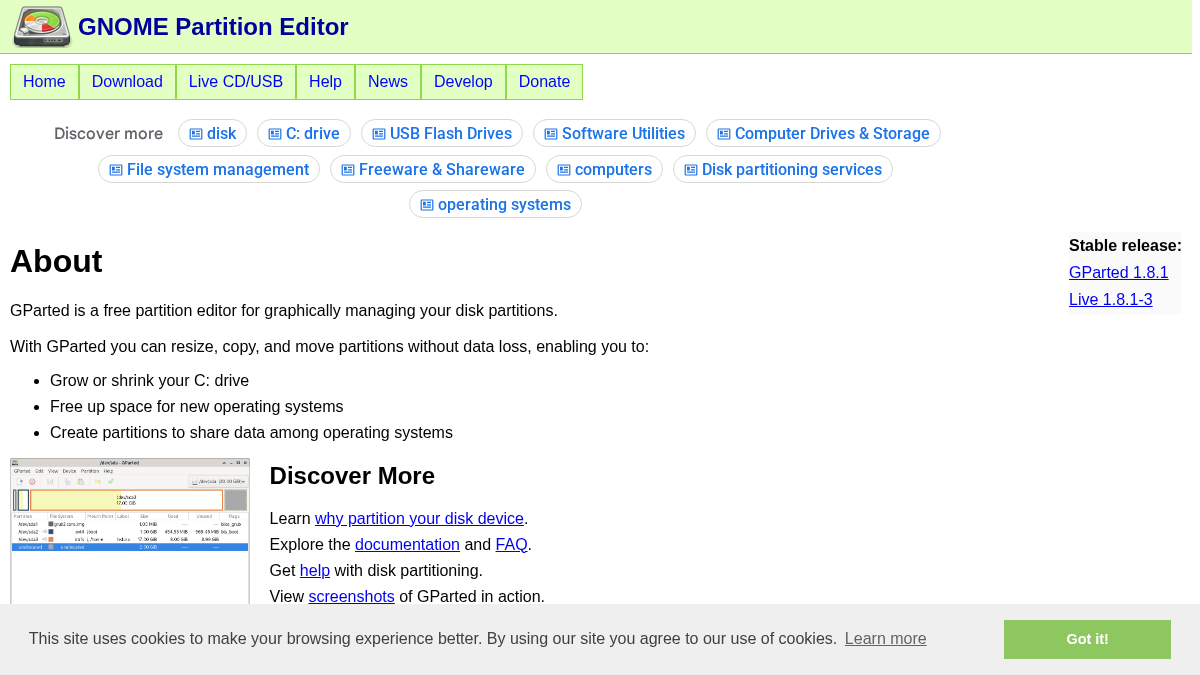1200x675 pixels.
Task: Select the 'operating systems' label
Action: 504,205
